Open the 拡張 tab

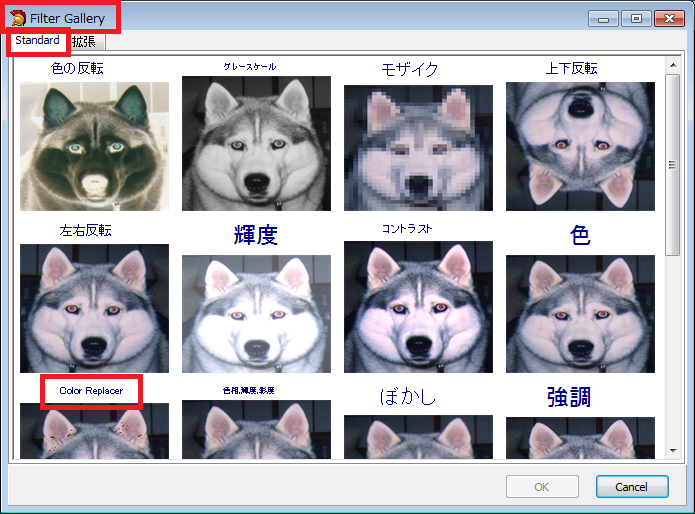84,42
